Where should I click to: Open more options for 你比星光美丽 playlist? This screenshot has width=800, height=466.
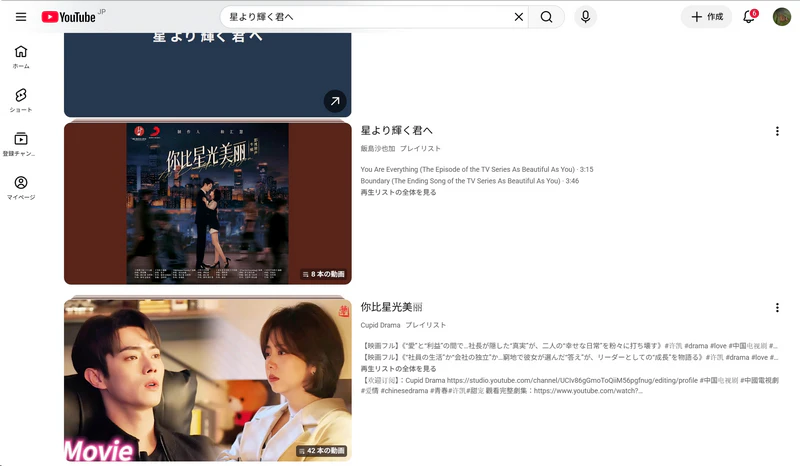777,307
